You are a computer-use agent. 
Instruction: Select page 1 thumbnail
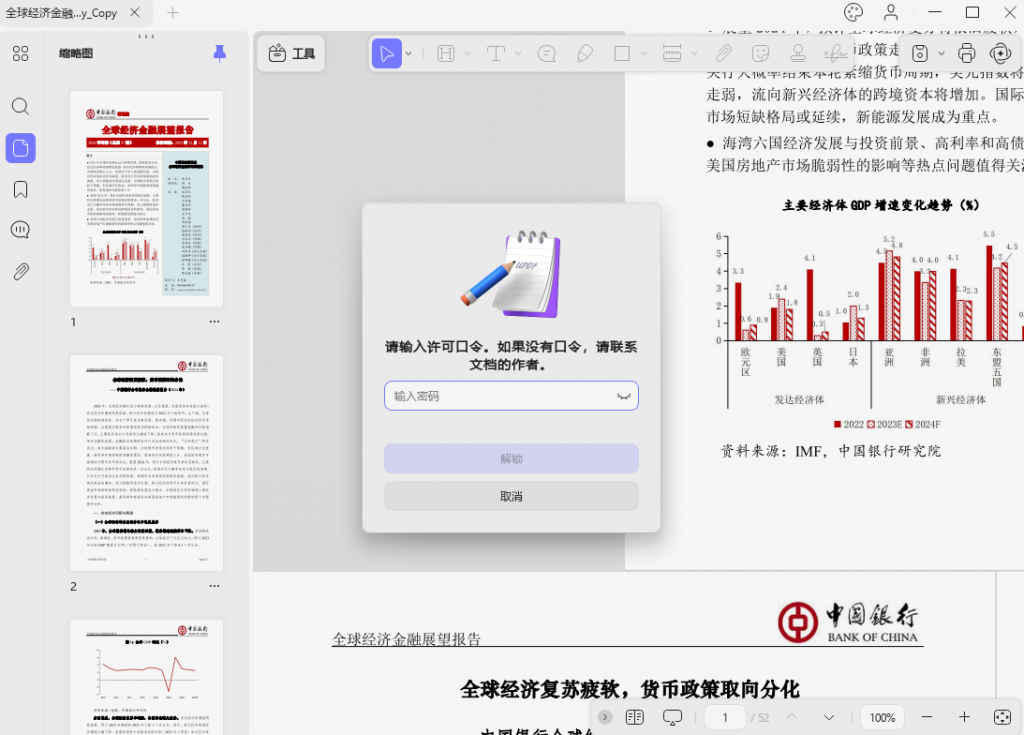click(146, 199)
